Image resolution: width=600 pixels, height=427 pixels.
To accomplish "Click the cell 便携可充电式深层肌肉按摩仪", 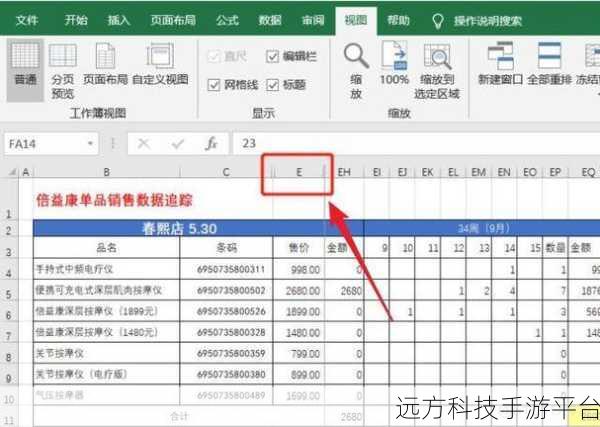I will tap(106, 290).
